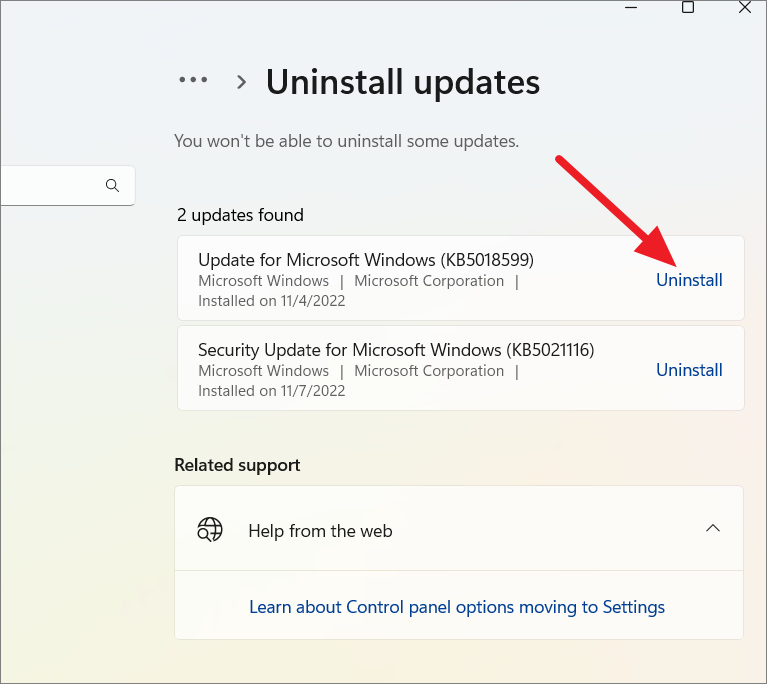Click the Uninstall updates page heading
The width and height of the screenshot is (767, 684).
coord(403,82)
